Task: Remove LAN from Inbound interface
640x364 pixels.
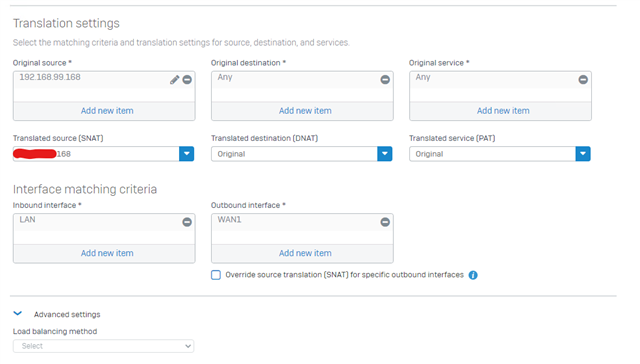Action: (x=187, y=222)
